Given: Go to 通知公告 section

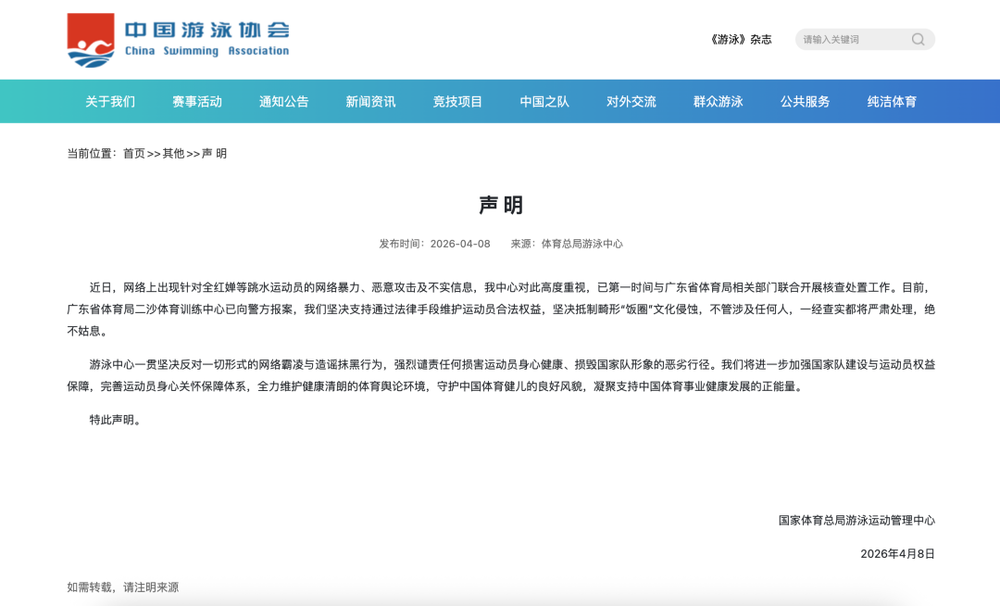Looking at the screenshot, I should point(284,102).
